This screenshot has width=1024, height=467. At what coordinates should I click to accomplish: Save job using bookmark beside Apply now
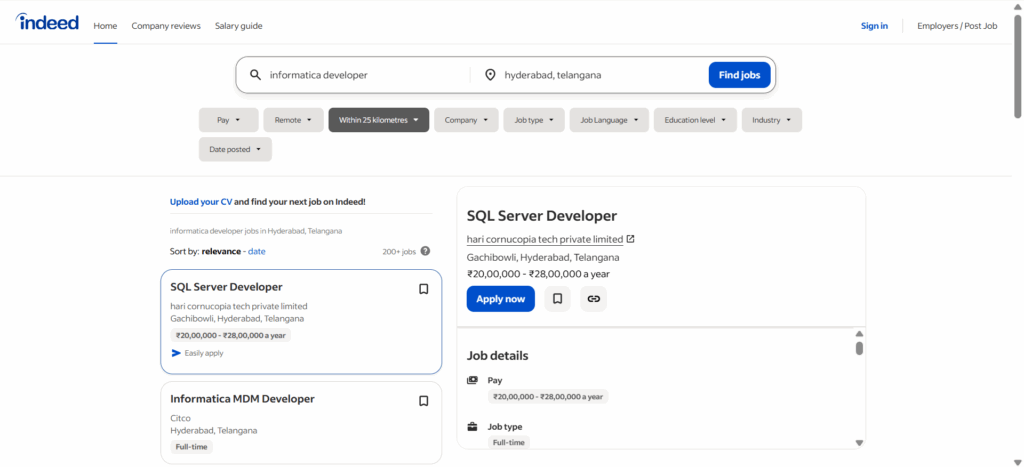557,299
